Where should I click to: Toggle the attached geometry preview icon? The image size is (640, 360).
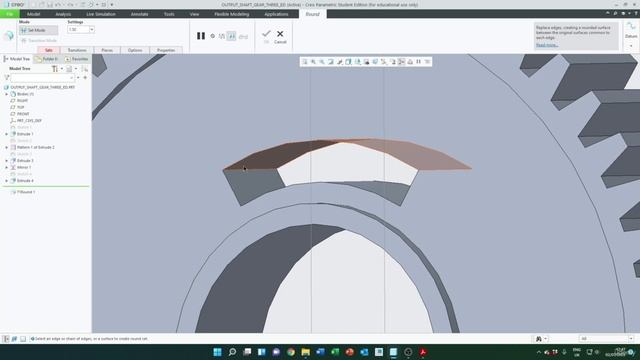(231, 36)
